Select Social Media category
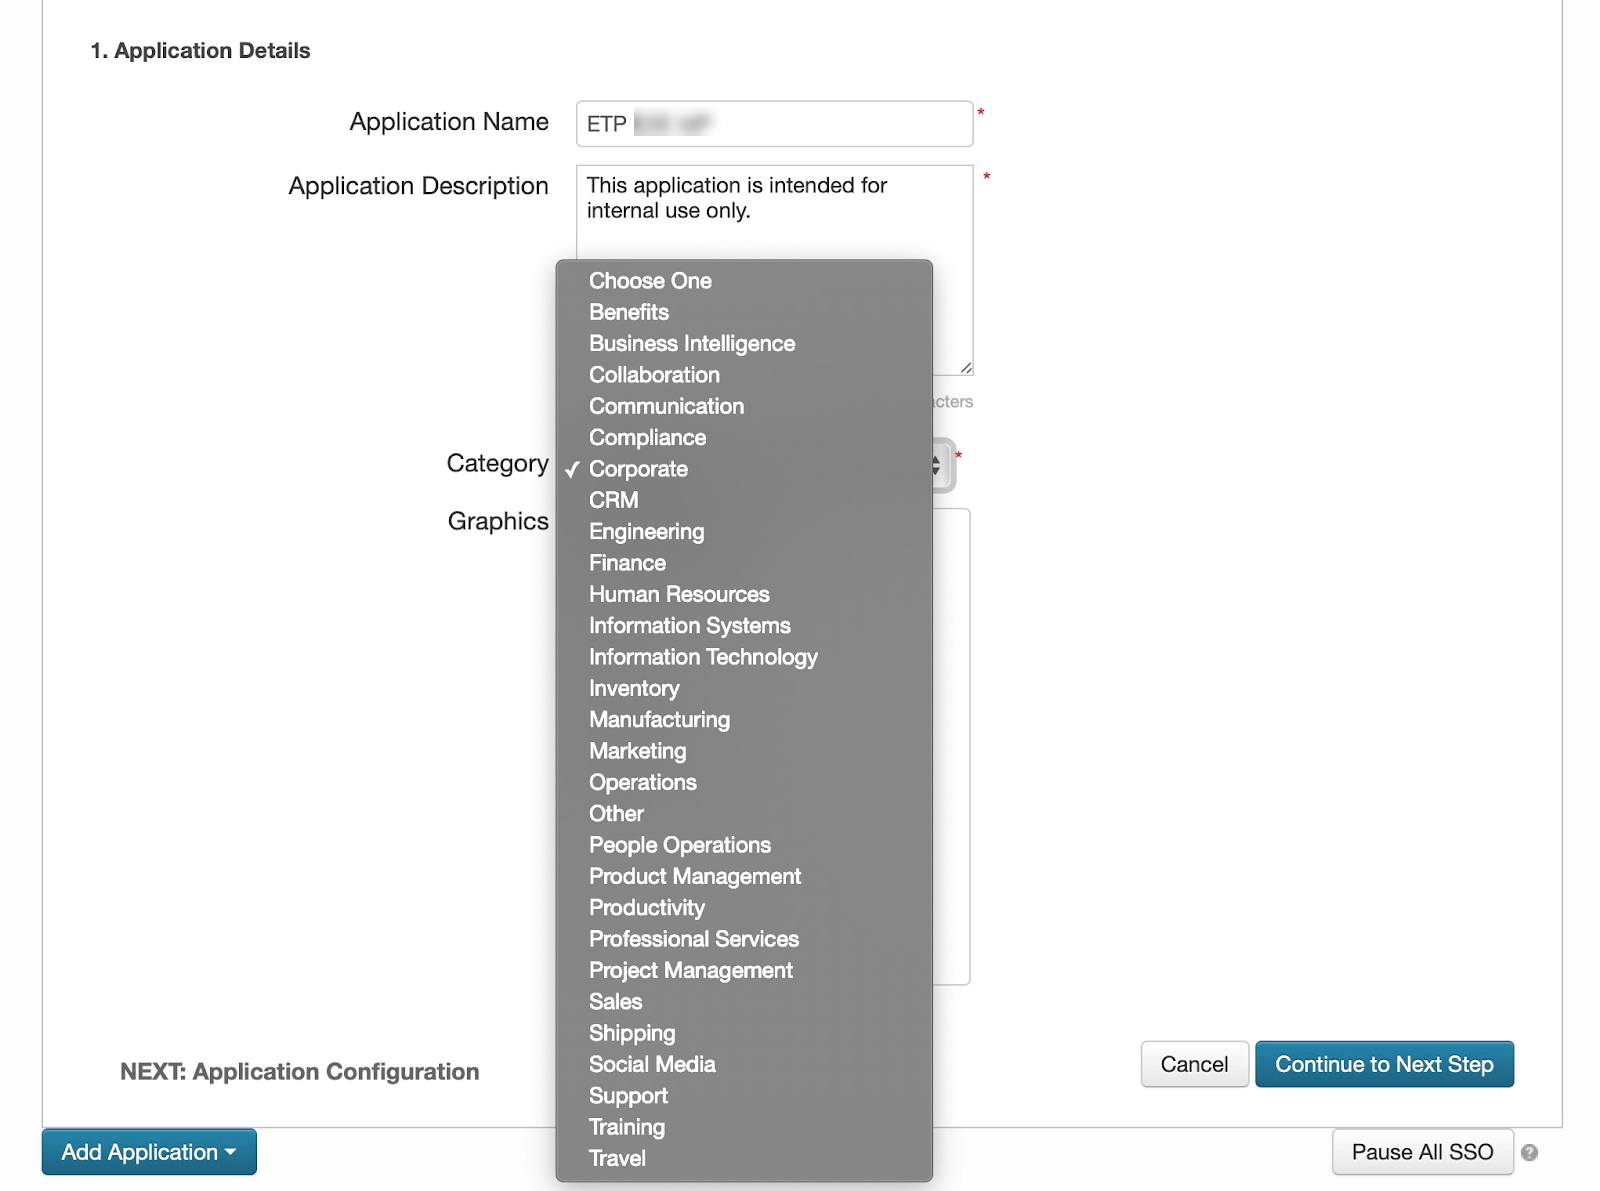The height and width of the screenshot is (1191, 1600). point(652,1064)
